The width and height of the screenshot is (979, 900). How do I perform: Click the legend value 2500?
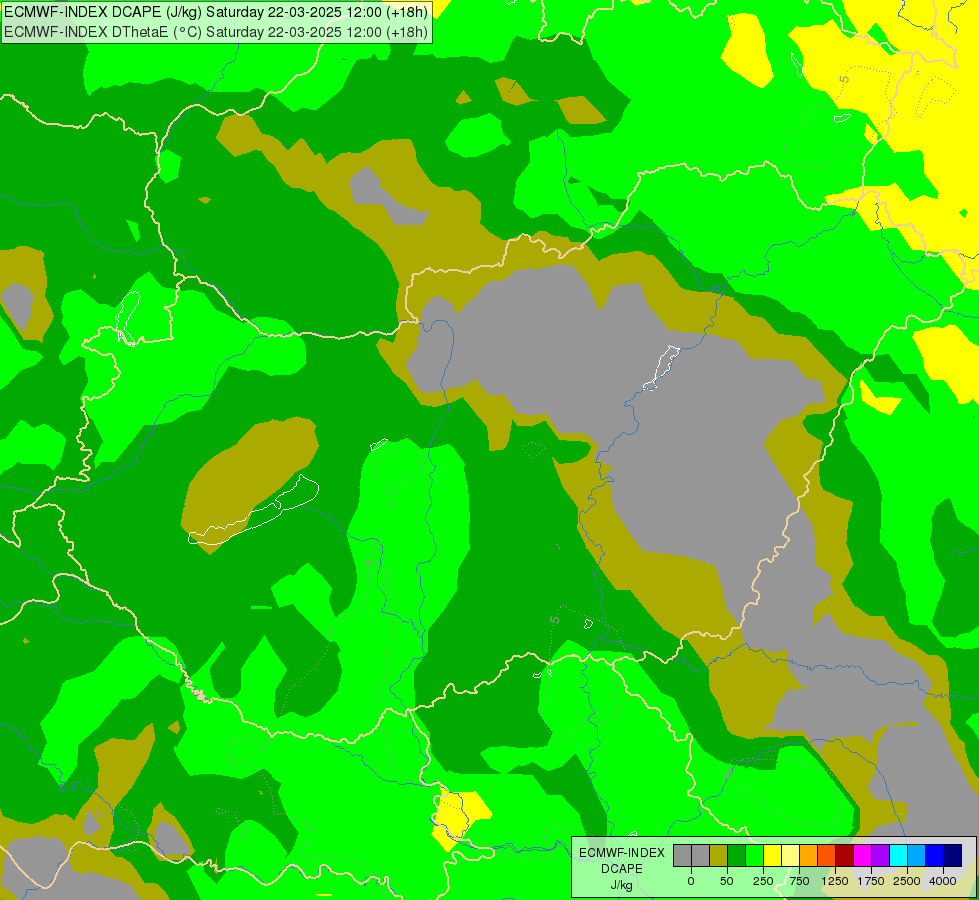coord(907,881)
